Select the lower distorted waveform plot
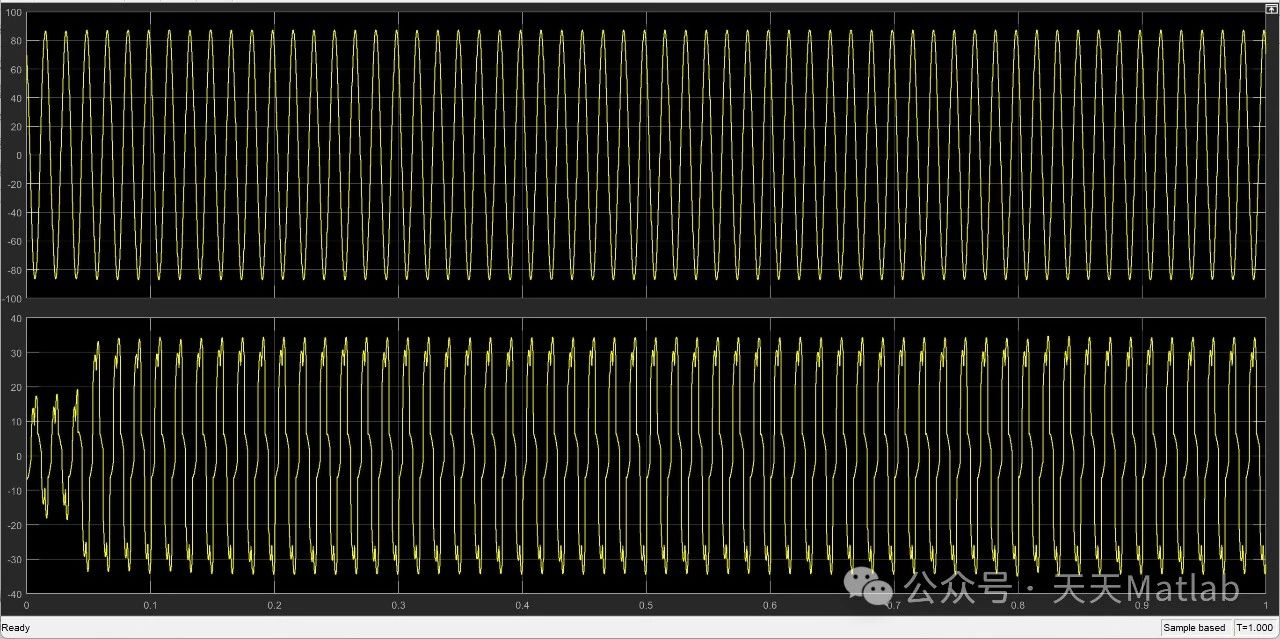Image resolution: width=1280 pixels, height=639 pixels. tap(646, 456)
